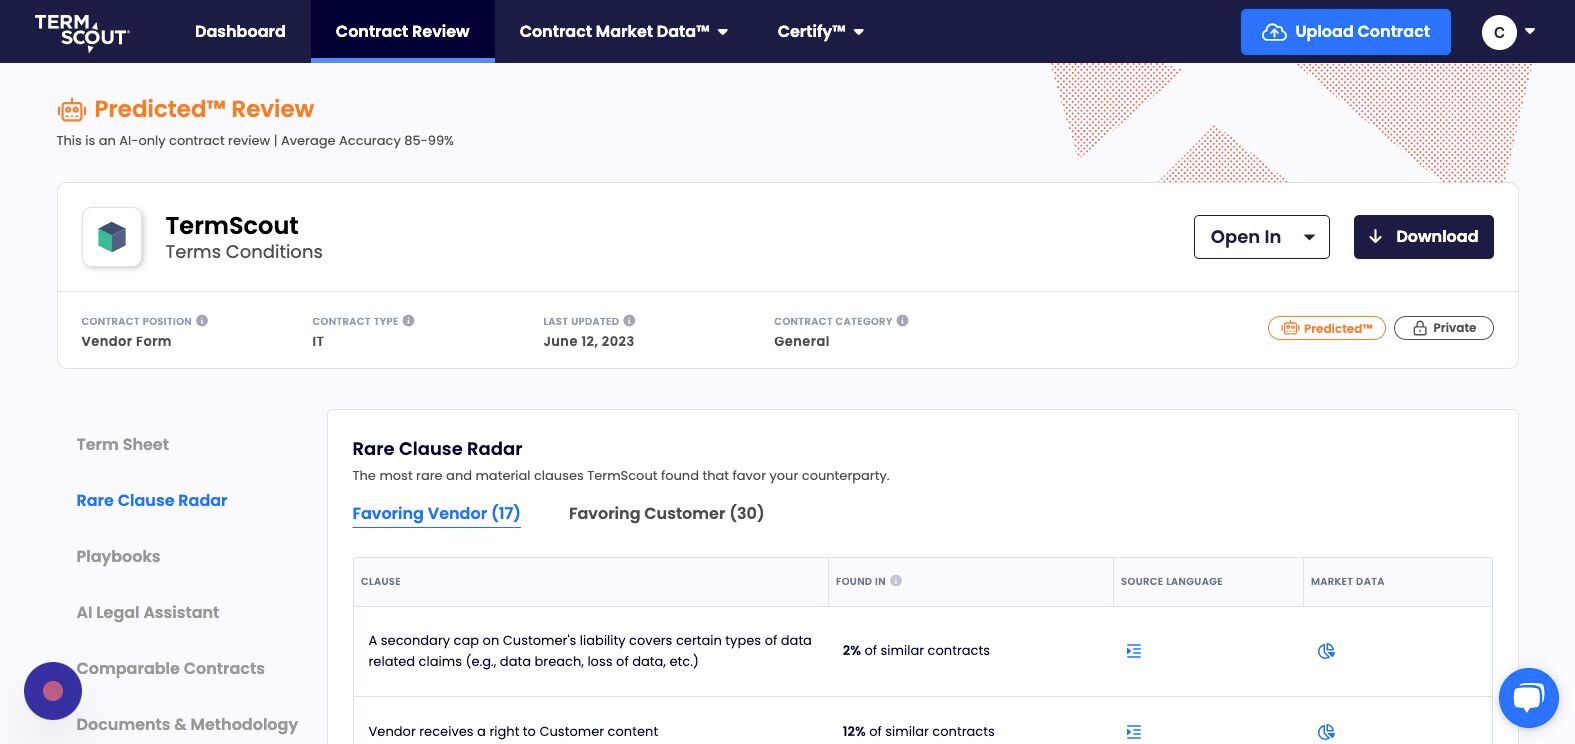Select Rare Clause Radar in sidebar
The height and width of the screenshot is (744, 1575).
coord(152,500)
